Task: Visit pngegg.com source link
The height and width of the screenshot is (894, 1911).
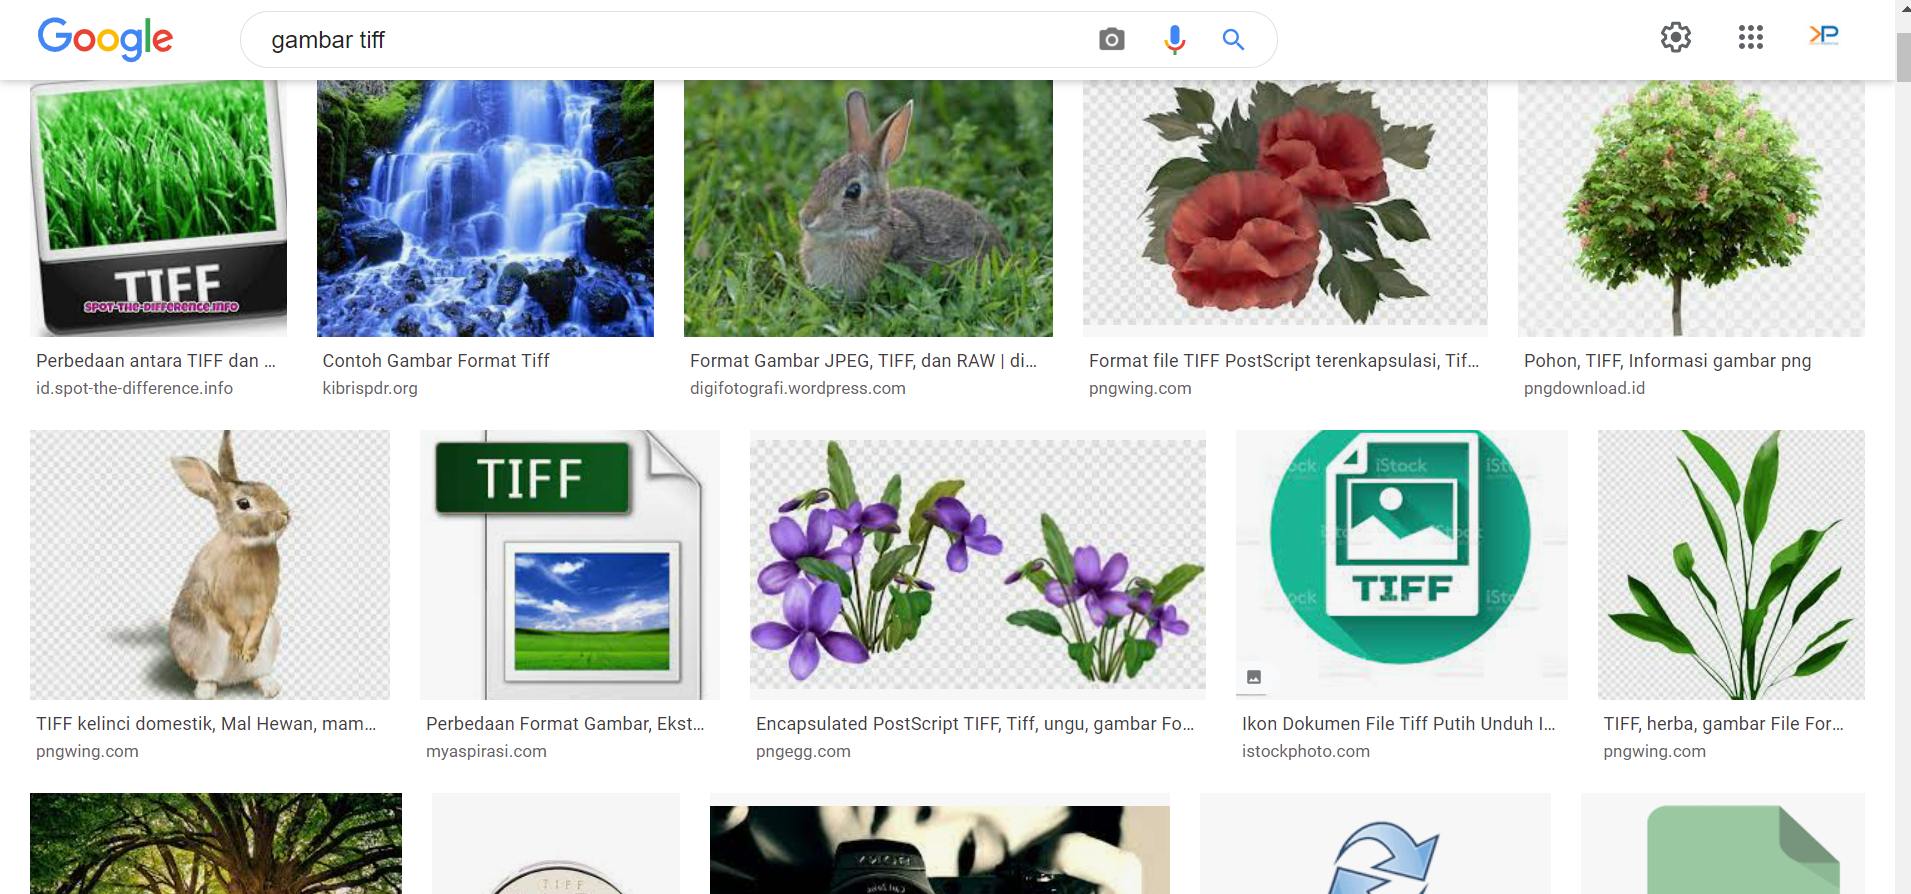Action: tap(803, 751)
